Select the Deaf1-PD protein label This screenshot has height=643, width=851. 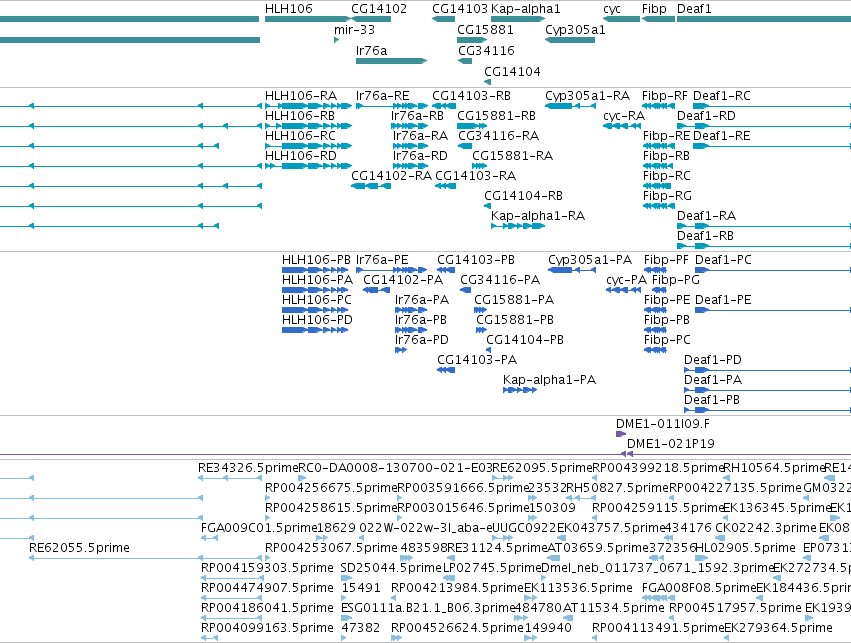pyautogui.click(x=713, y=360)
